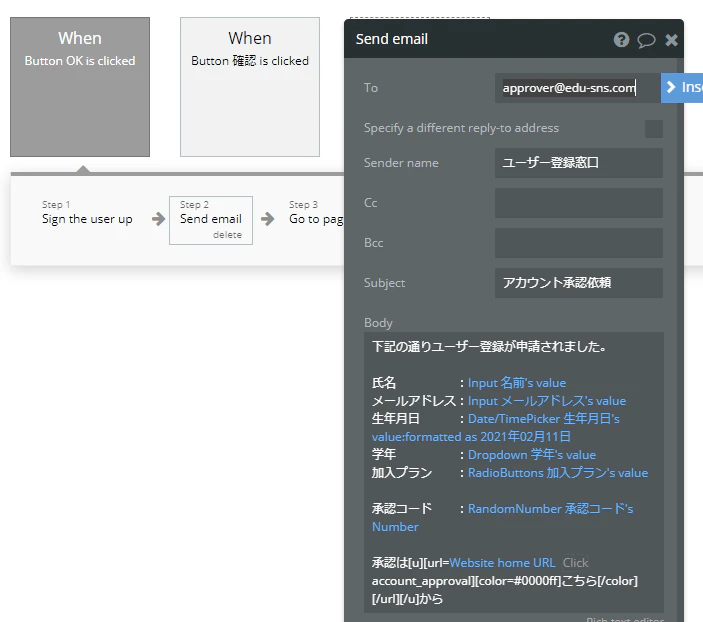
Task: Click the 氏名 label in body
Action: pos(384,383)
